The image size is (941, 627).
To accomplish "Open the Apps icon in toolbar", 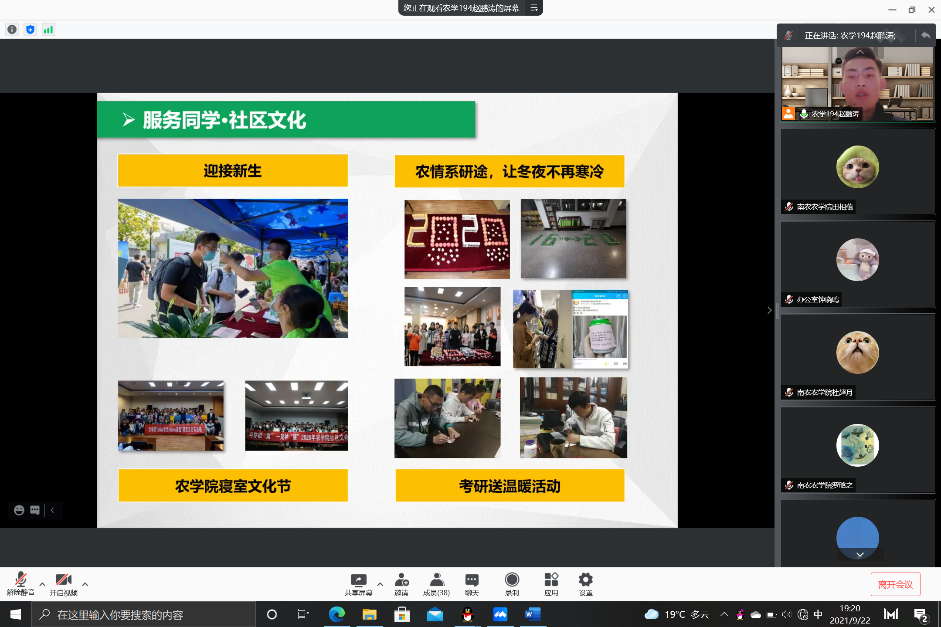I will click(551, 582).
